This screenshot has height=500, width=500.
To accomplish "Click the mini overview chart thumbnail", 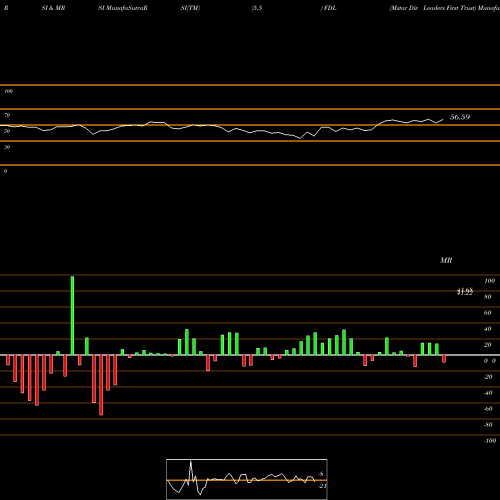I will 247,479.
